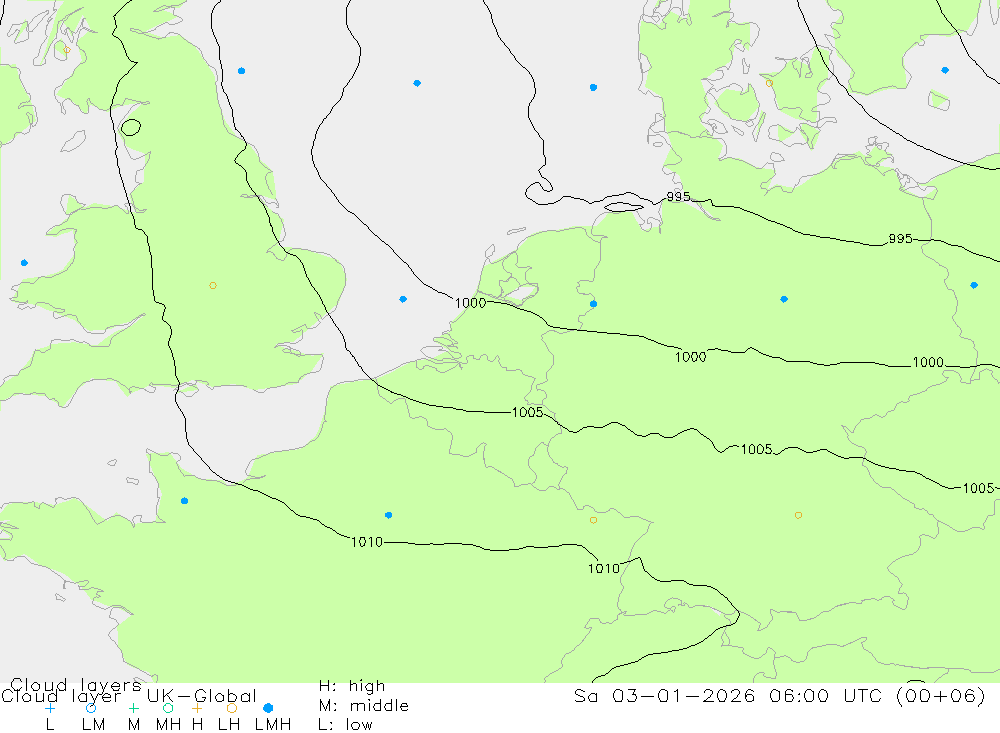1000x733 pixels.
Task: Click the green plus M legend symbol
Action: [133, 708]
